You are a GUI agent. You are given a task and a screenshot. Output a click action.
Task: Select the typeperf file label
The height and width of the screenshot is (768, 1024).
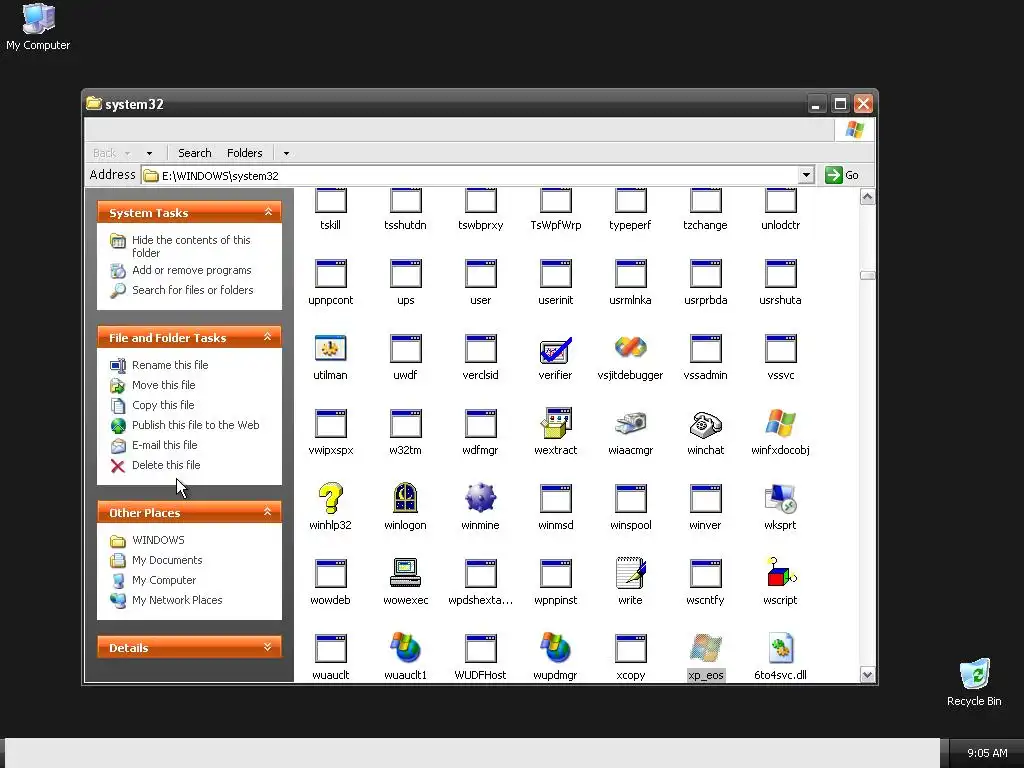coord(630,225)
